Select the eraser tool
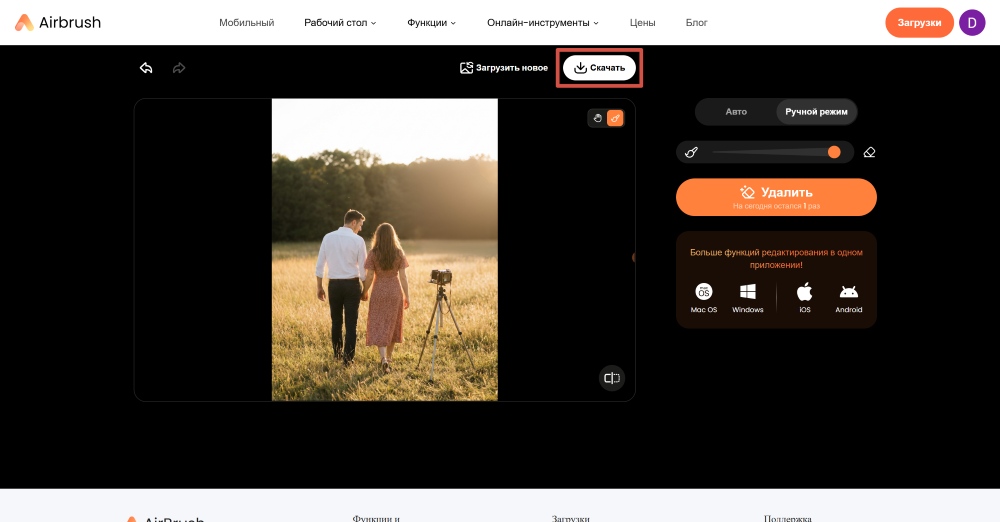Viewport: 1000px width, 522px height. pyautogui.click(x=869, y=152)
